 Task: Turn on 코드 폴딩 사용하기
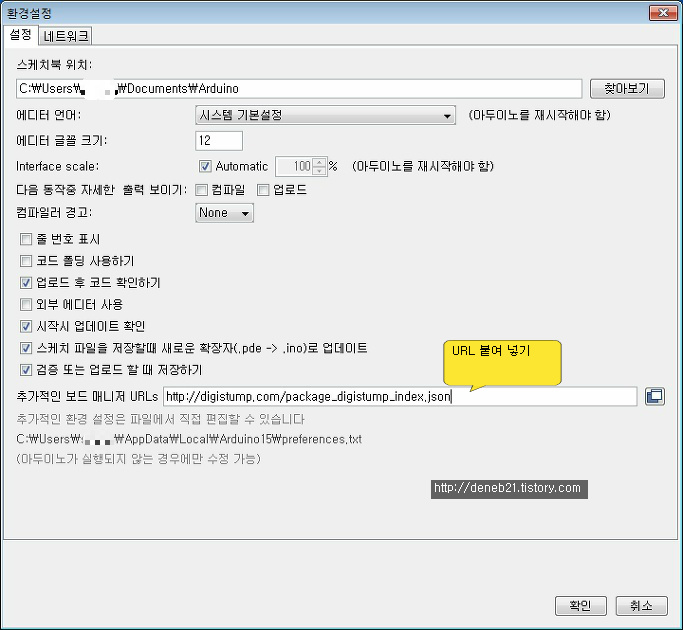click(x=27, y=261)
